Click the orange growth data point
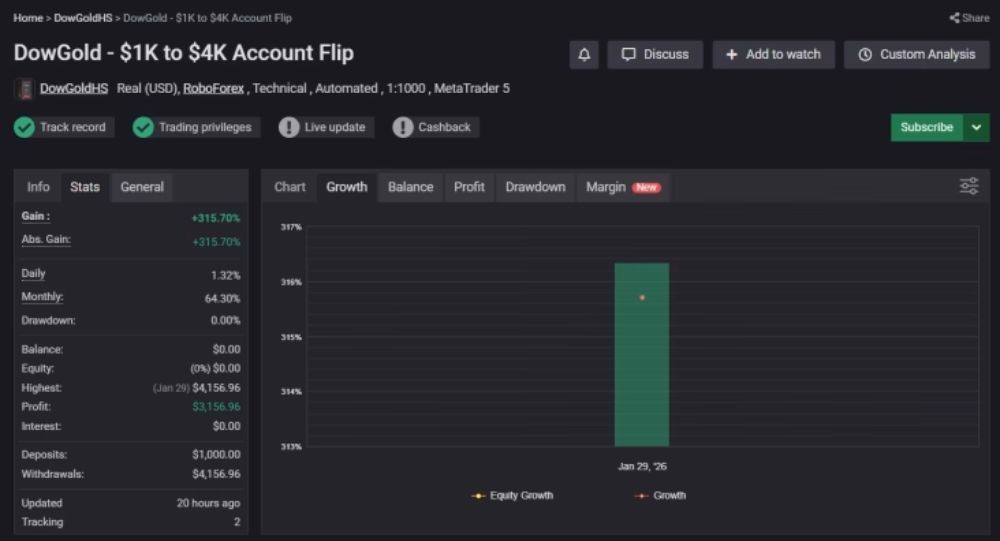Image resolution: width=1000 pixels, height=541 pixels. pos(642,298)
